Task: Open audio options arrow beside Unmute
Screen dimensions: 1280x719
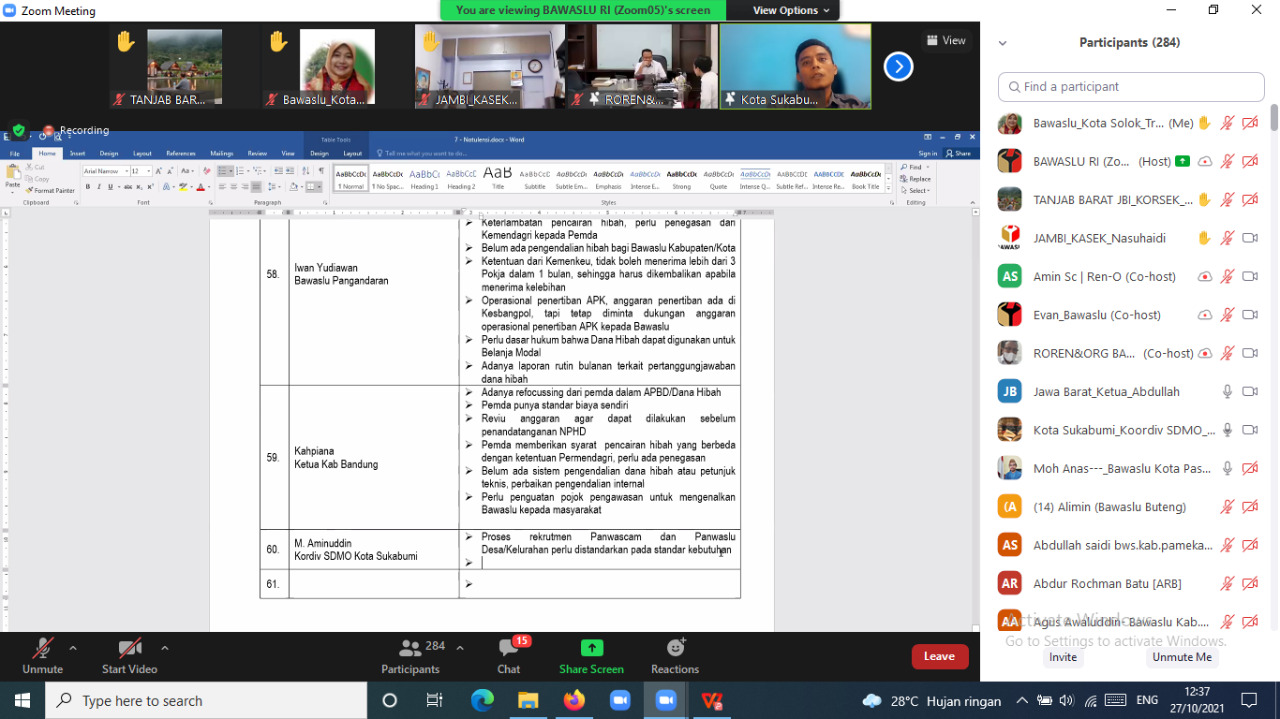Action: [73, 647]
